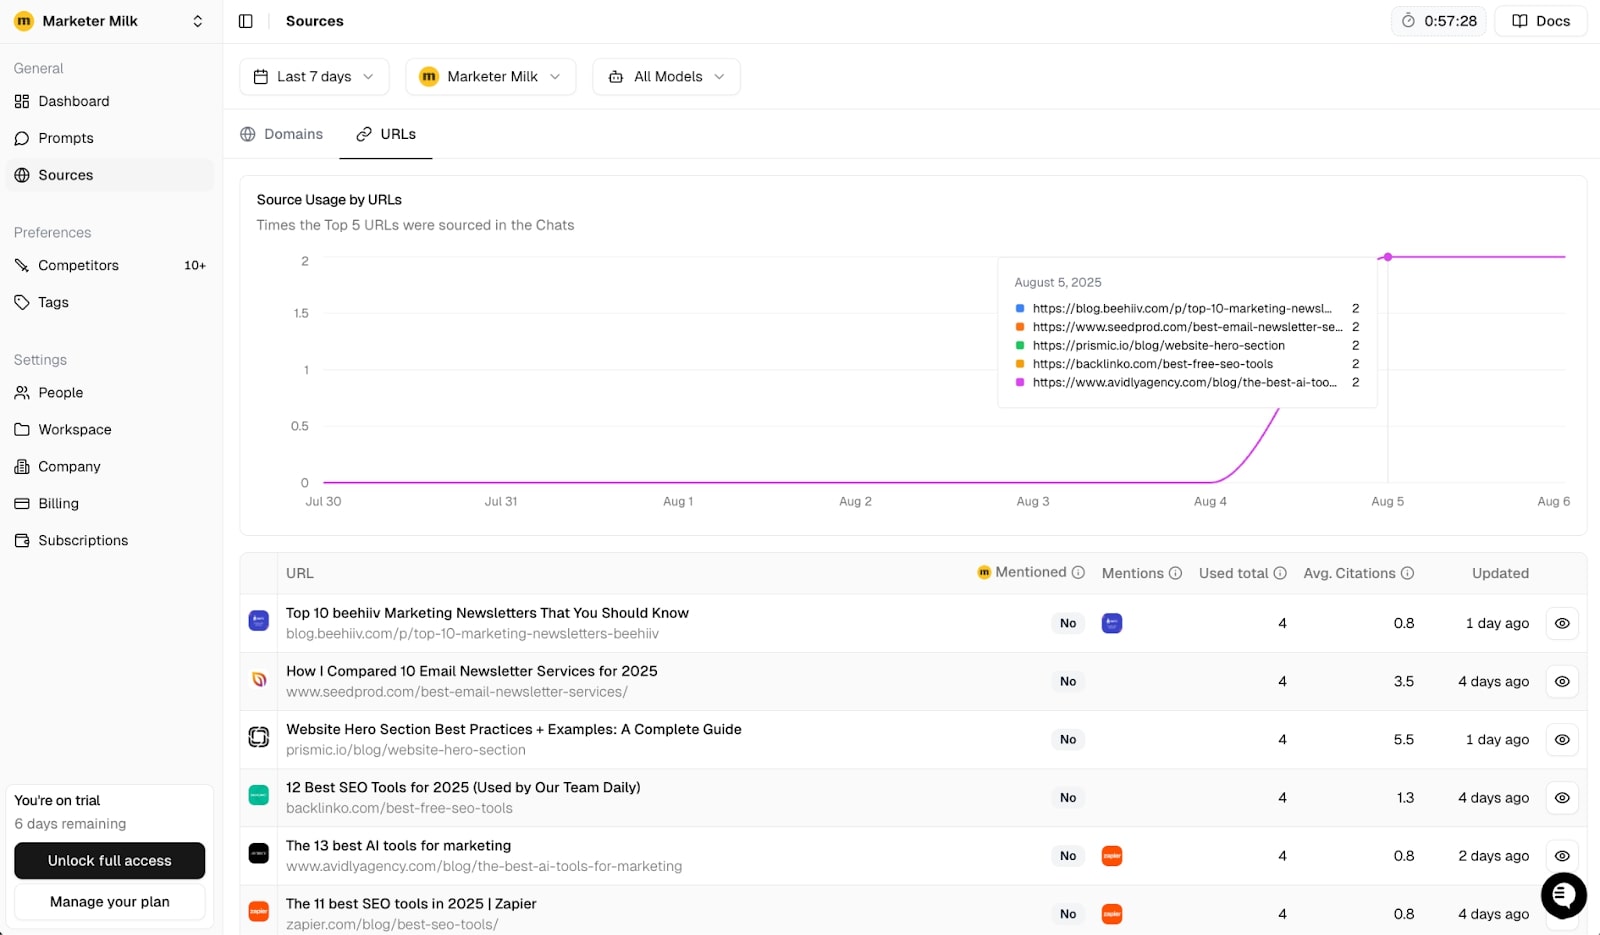1600x935 pixels.
Task: Open the timer showing 0:57:28
Action: click(1438, 21)
